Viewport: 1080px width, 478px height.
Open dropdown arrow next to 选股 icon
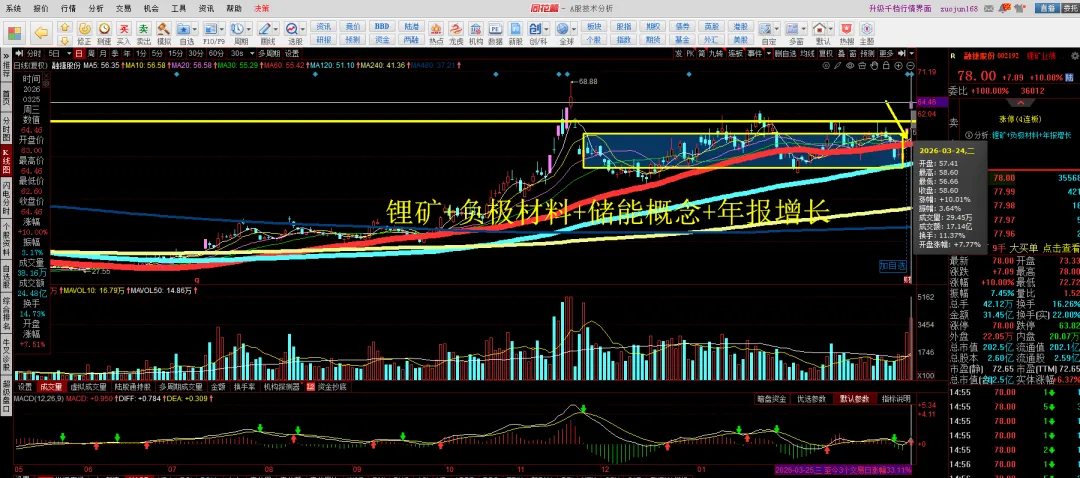point(302,29)
